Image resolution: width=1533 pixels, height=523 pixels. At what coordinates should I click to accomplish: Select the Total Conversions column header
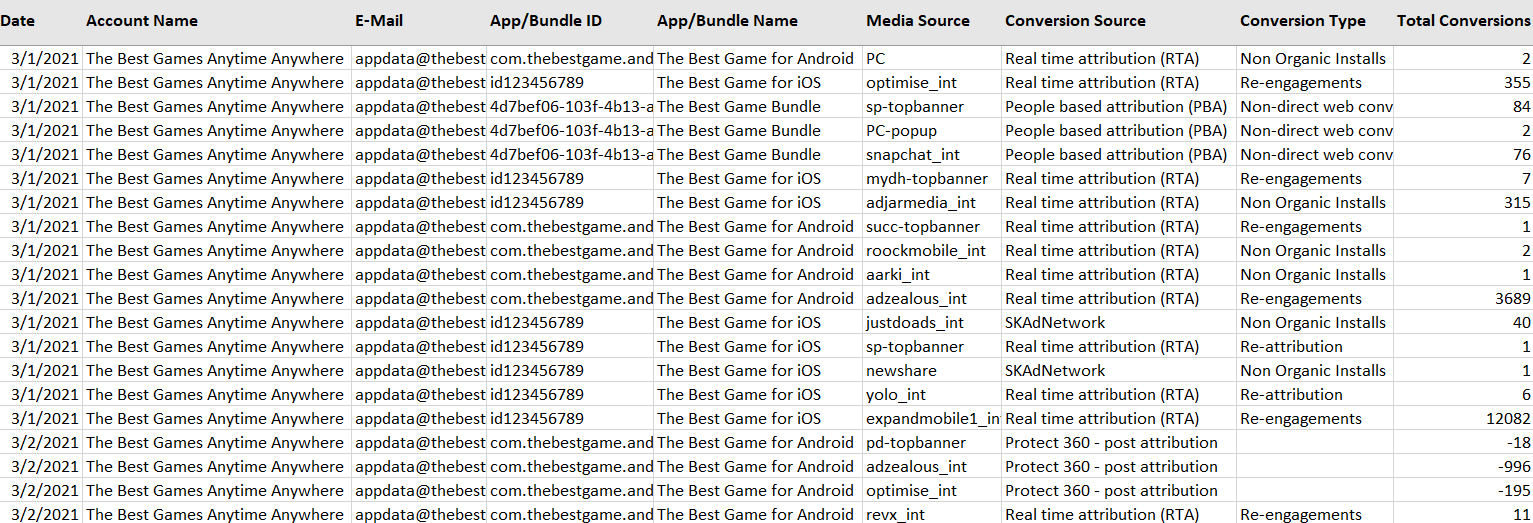pyautogui.click(x=1463, y=21)
